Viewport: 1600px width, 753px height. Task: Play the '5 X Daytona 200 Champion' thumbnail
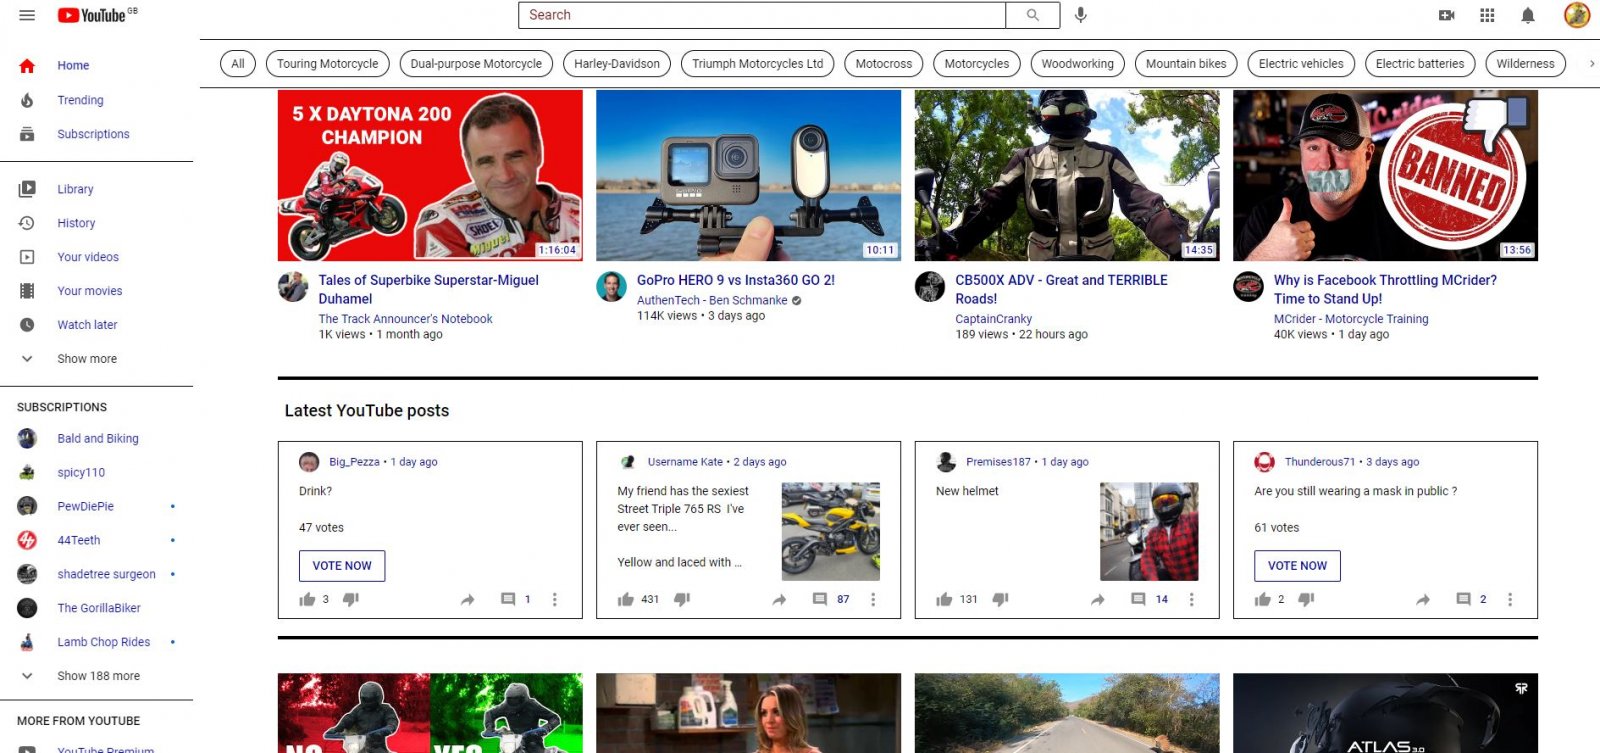(430, 176)
